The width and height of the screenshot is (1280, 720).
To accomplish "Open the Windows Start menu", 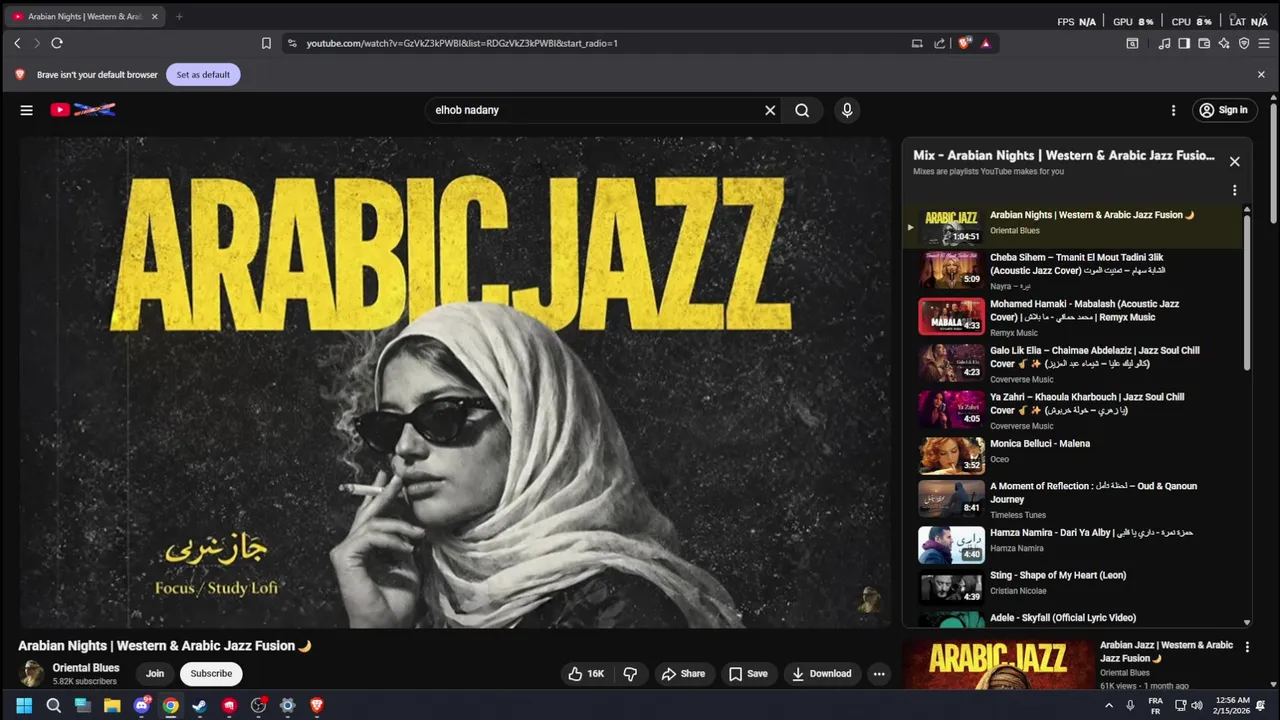I will pos(24,705).
